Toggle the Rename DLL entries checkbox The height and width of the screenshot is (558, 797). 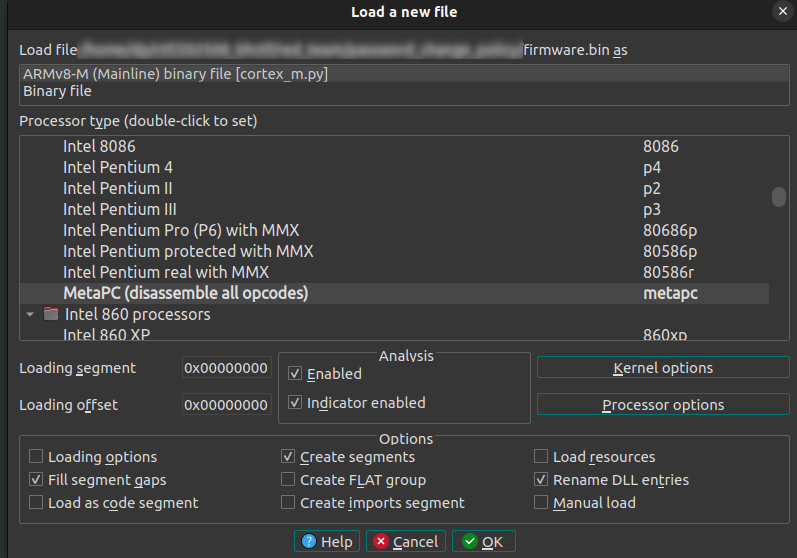[541, 480]
